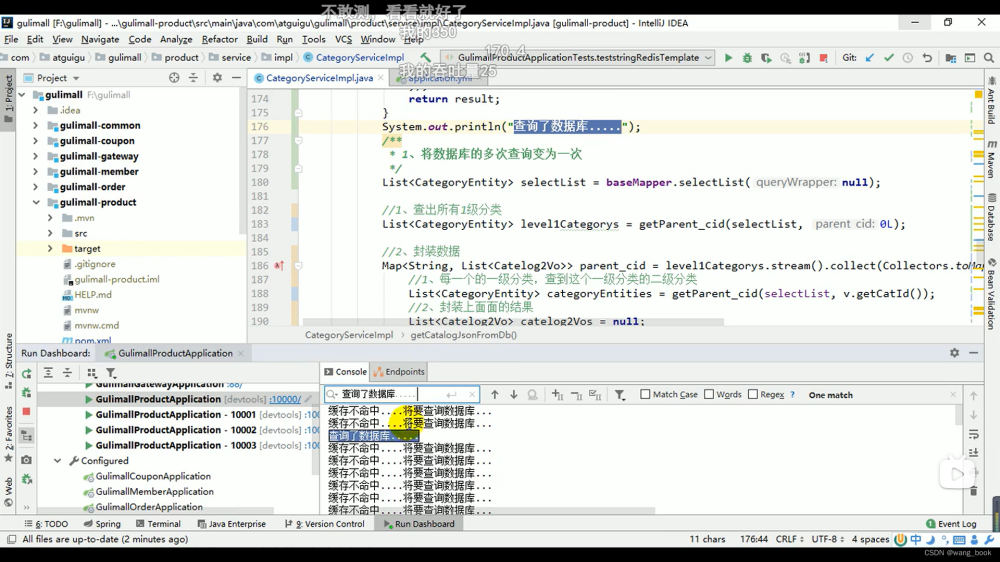The width and height of the screenshot is (1000, 562).
Task: Open the Maven side panel
Action: [x=991, y=159]
